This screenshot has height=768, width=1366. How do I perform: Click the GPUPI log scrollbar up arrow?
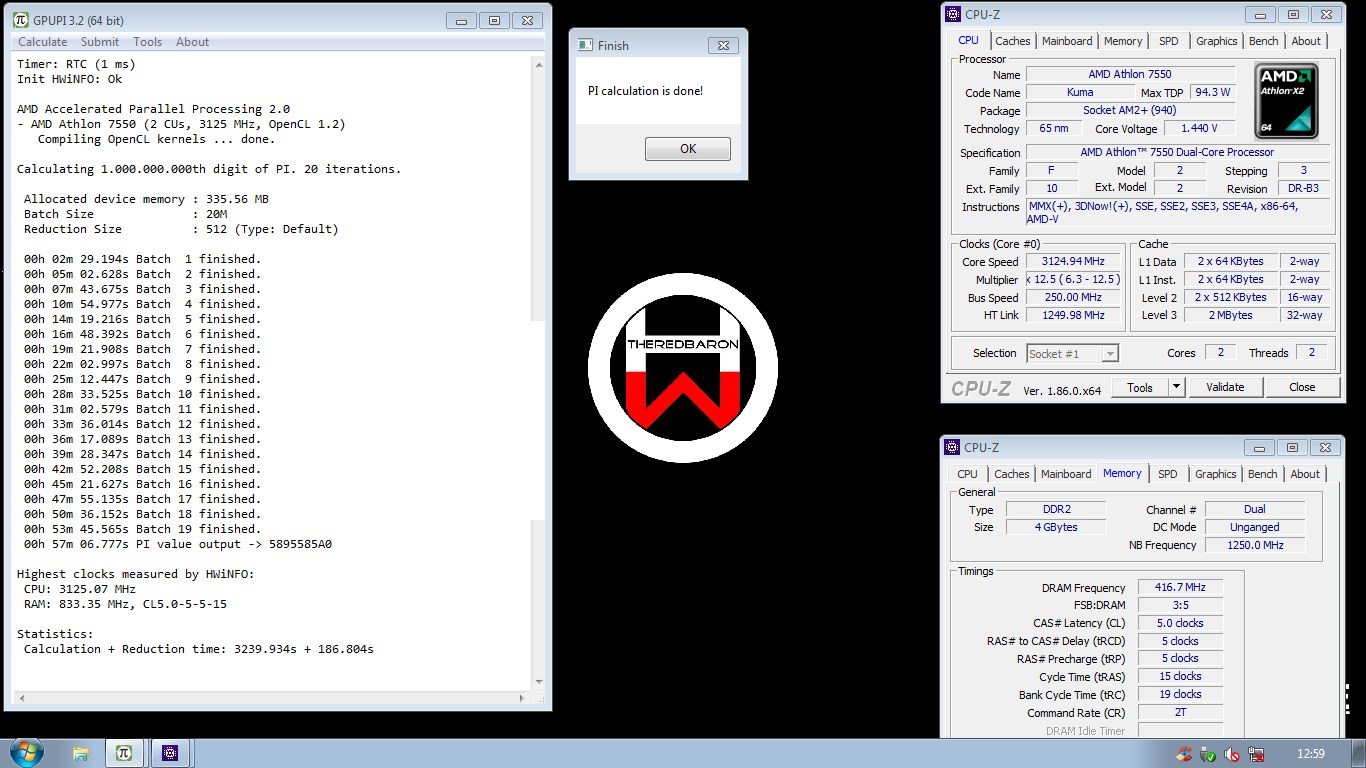coord(538,63)
